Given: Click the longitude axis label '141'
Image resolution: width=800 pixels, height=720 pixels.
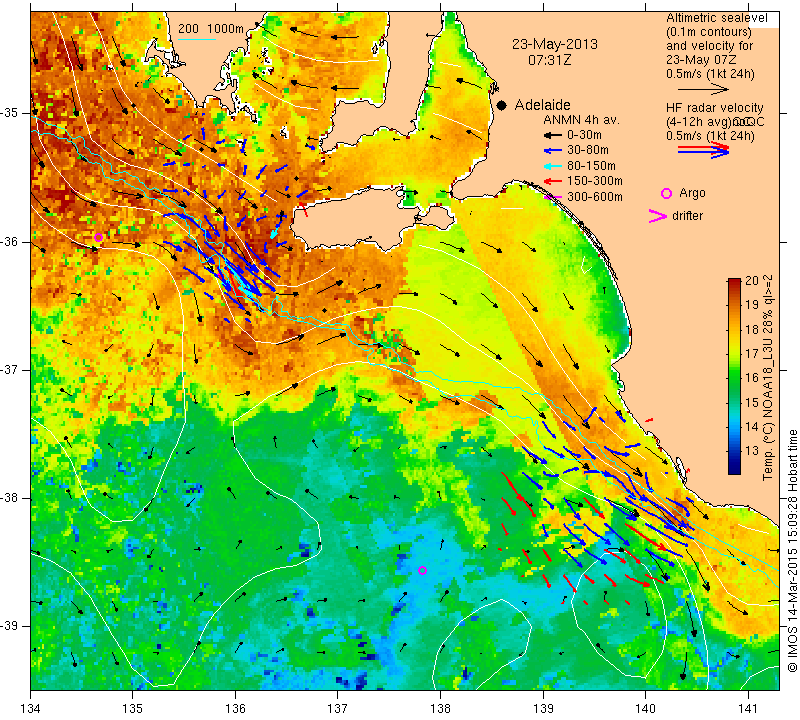Looking at the screenshot, I should point(748,708).
